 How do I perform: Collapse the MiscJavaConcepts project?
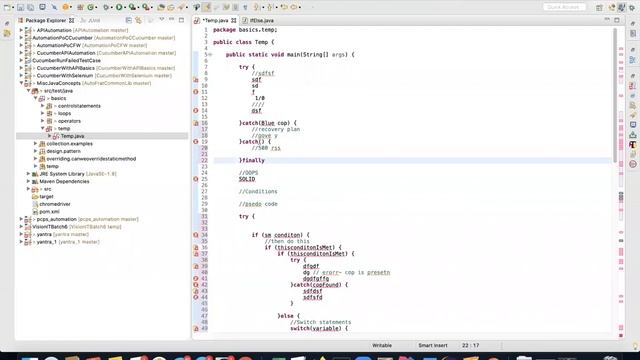coord(21,83)
